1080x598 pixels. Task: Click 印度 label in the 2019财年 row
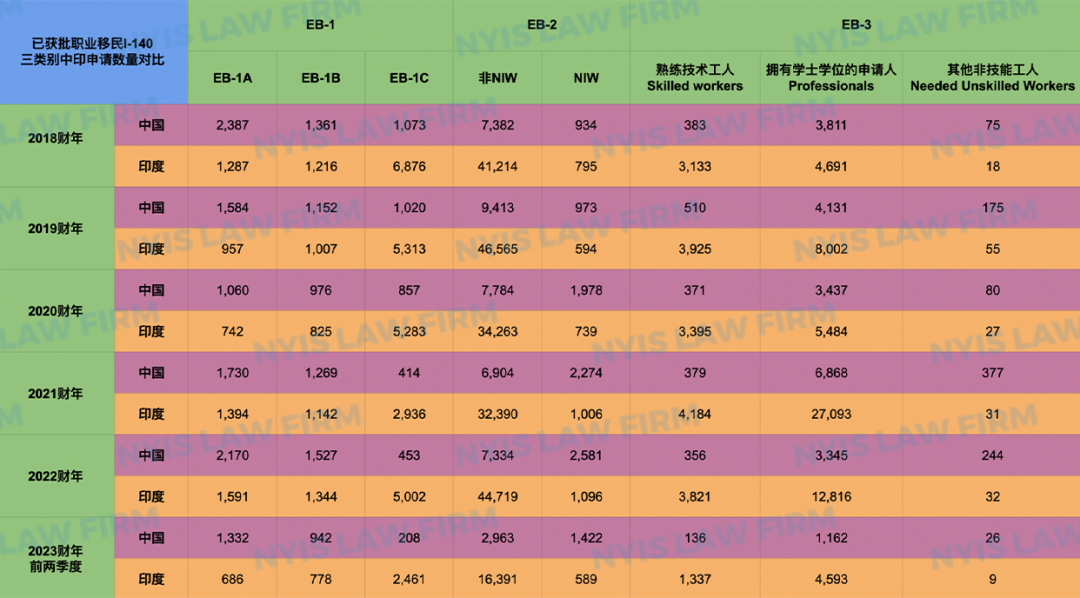coord(152,249)
